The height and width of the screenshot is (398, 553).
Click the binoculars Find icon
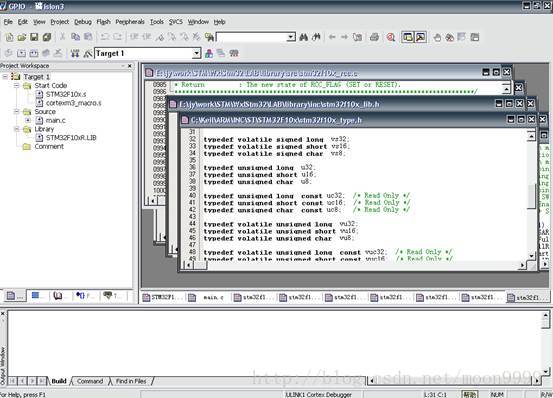pos(303,37)
